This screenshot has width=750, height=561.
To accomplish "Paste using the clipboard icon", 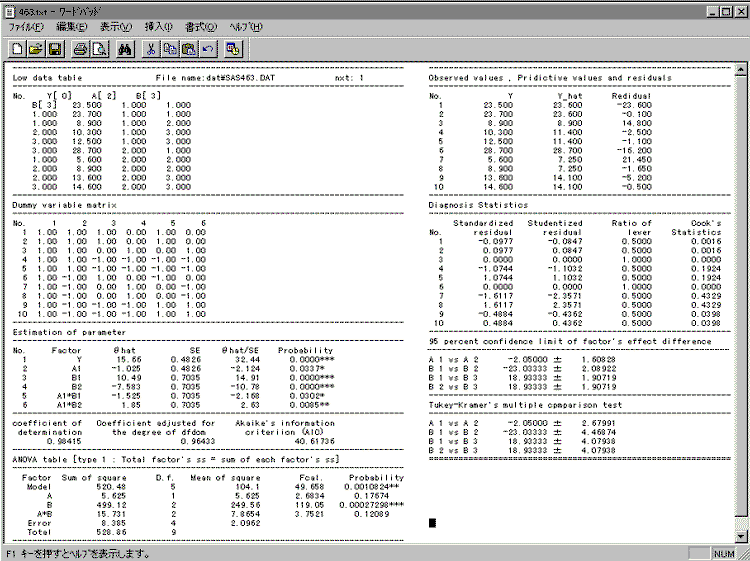I will tap(188, 48).
